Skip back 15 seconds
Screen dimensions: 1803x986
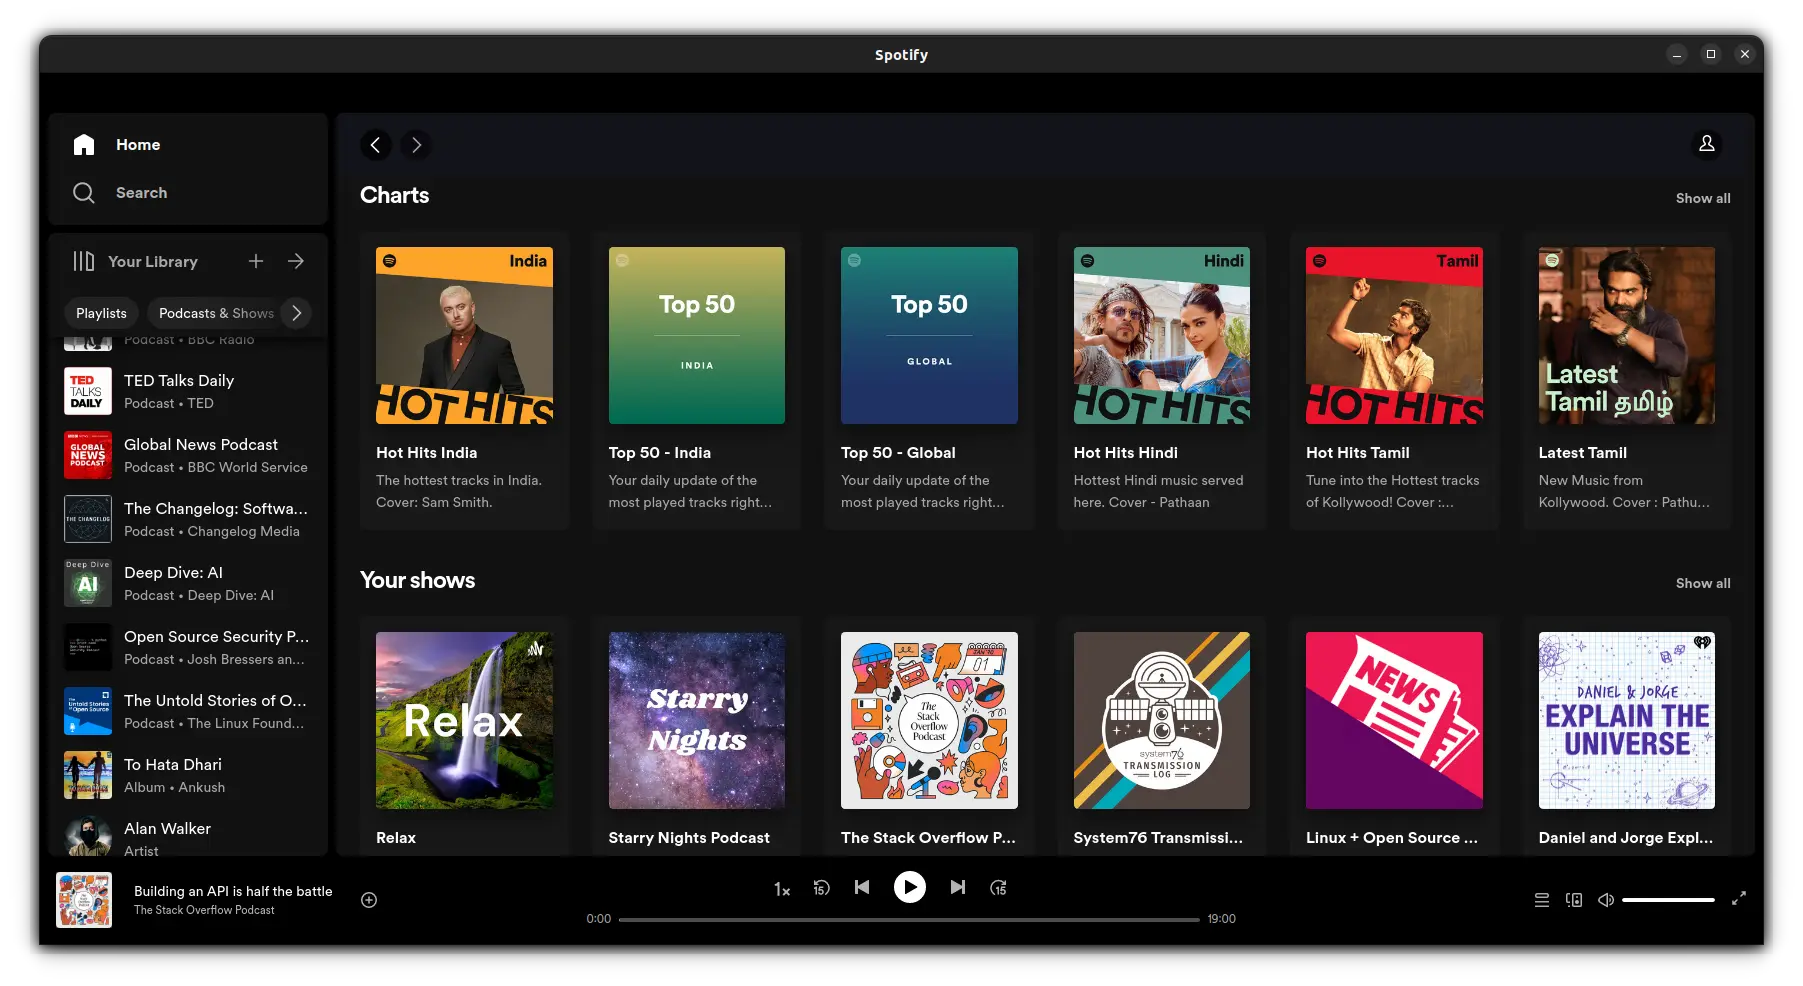(x=821, y=888)
